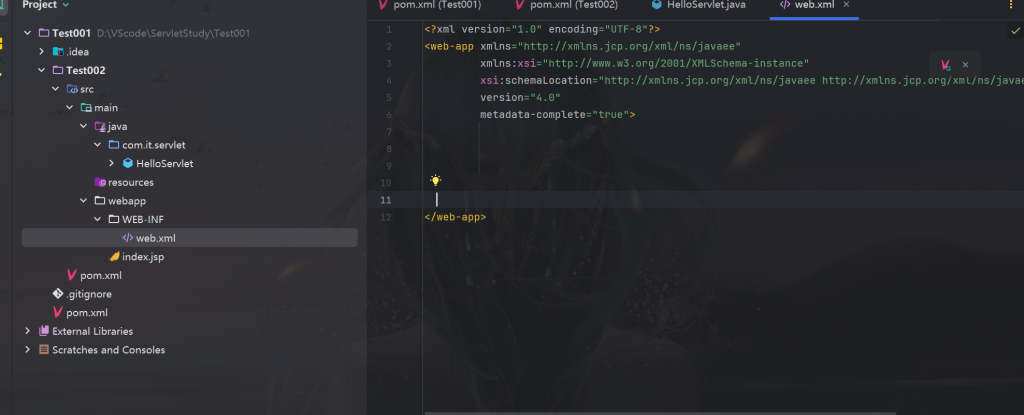The image size is (1024, 415).
Task: Open the editor tabs kebab menu
Action: (1012, 5)
